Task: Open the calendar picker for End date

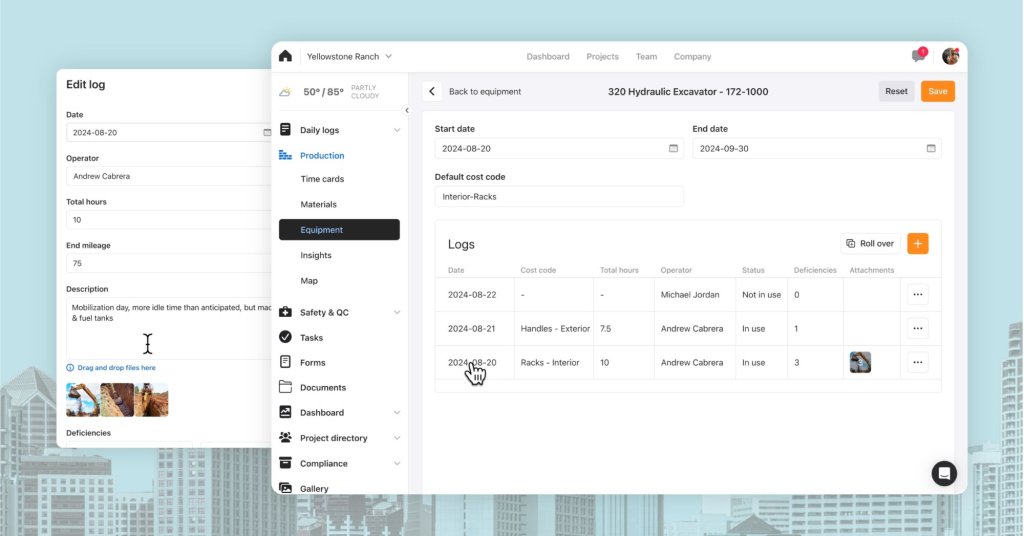Action: click(931, 148)
